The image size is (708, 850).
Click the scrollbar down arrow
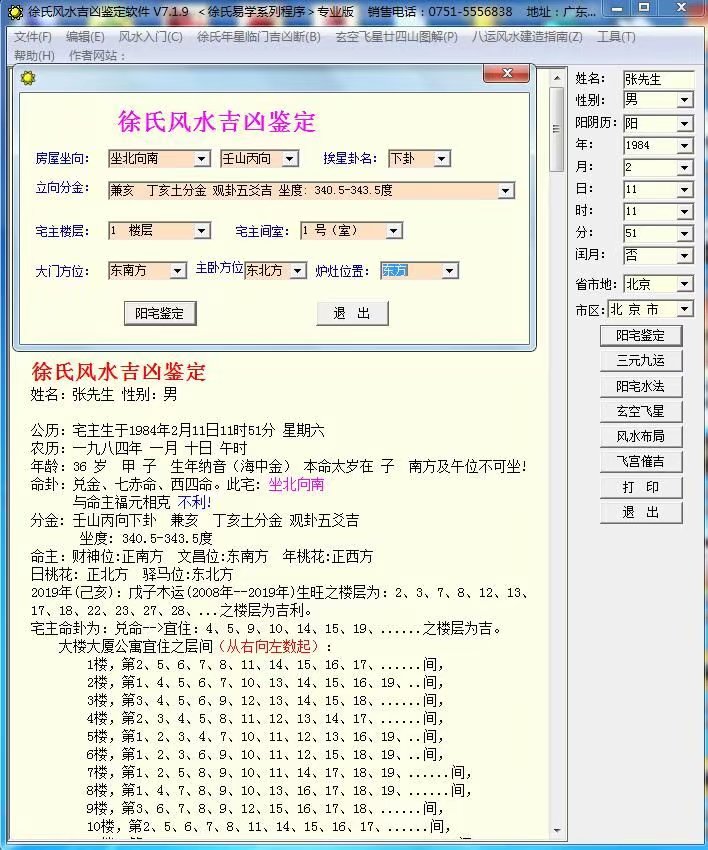(556, 830)
